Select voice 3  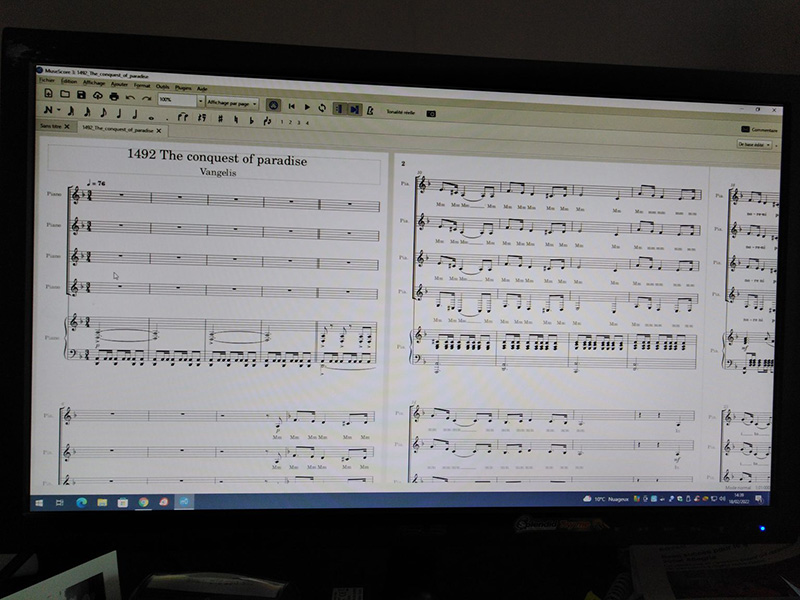(x=299, y=122)
